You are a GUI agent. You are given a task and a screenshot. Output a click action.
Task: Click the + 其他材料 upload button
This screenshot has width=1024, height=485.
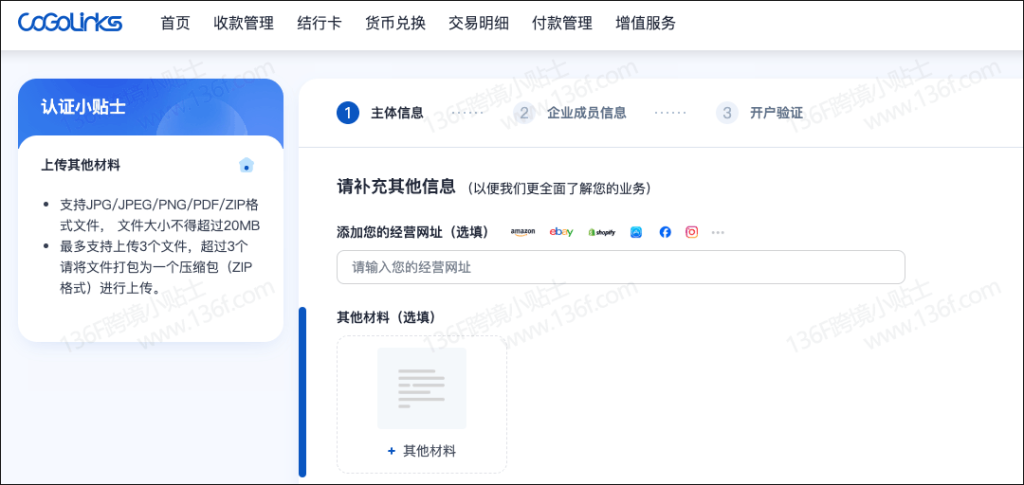coord(422,451)
